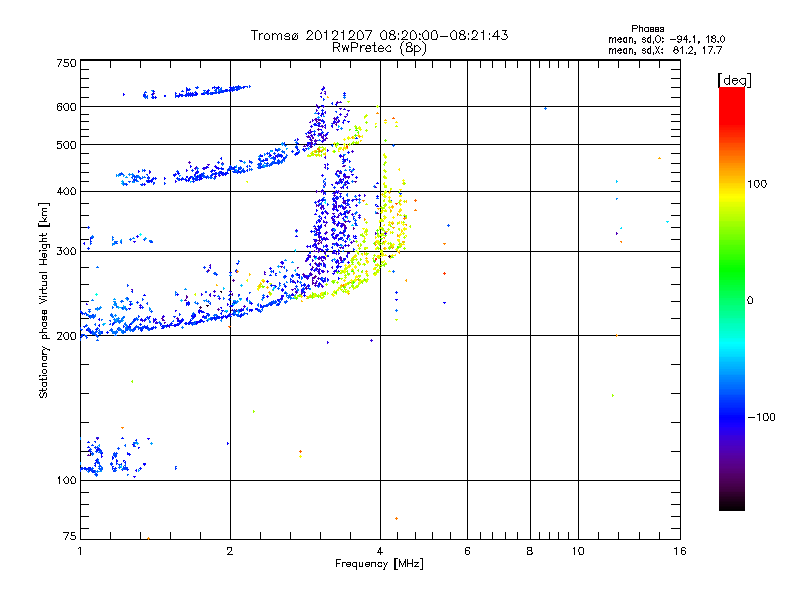The width and height of the screenshot is (800, 600).
Task: Click the x-axis label 'Frequency [MHz]'
Action: (x=379, y=564)
